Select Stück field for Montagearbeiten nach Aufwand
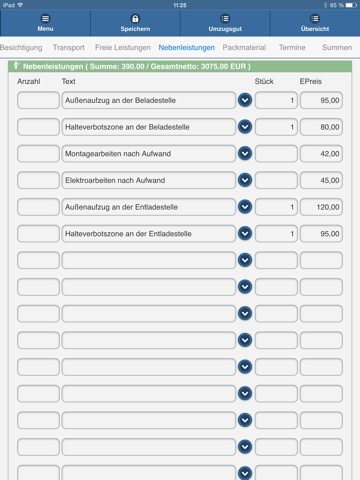The image size is (360, 480). click(x=276, y=153)
